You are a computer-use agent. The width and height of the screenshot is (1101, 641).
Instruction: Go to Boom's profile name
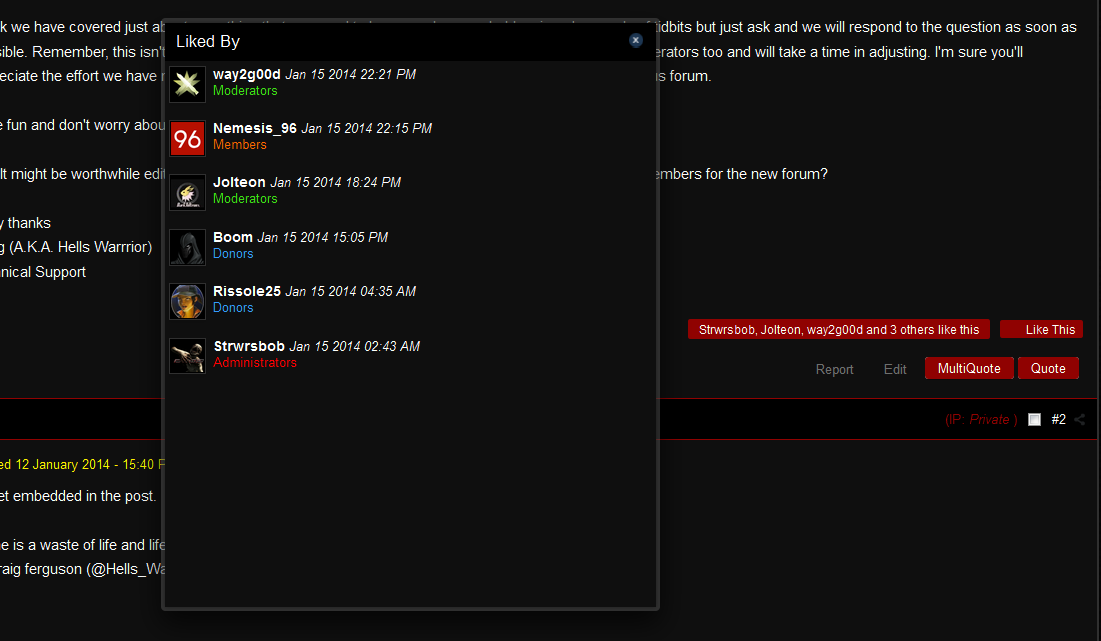[x=232, y=237]
